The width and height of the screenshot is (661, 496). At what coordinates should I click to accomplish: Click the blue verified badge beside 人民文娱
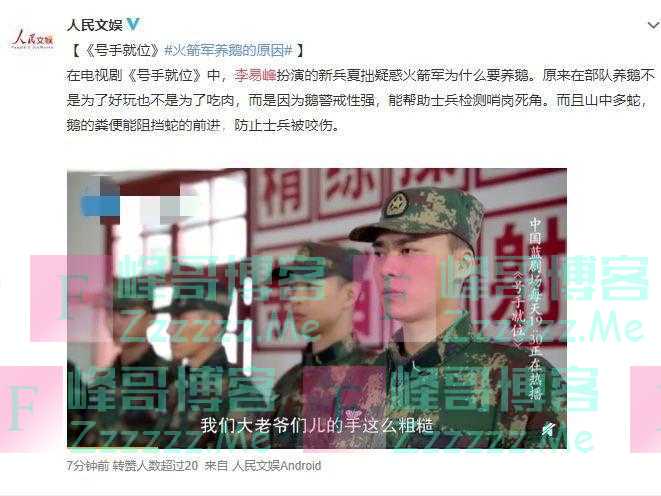coord(133,24)
